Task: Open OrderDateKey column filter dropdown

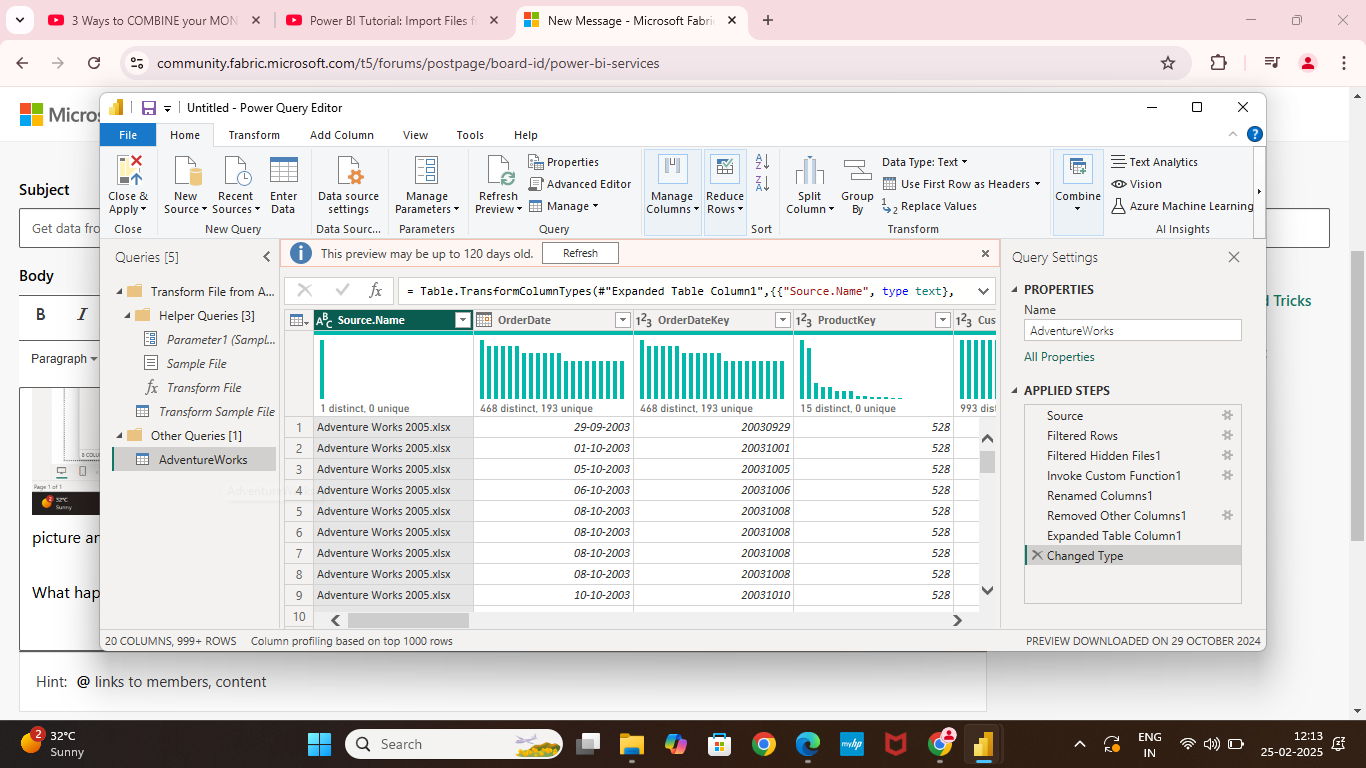Action: [x=782, y=320]
